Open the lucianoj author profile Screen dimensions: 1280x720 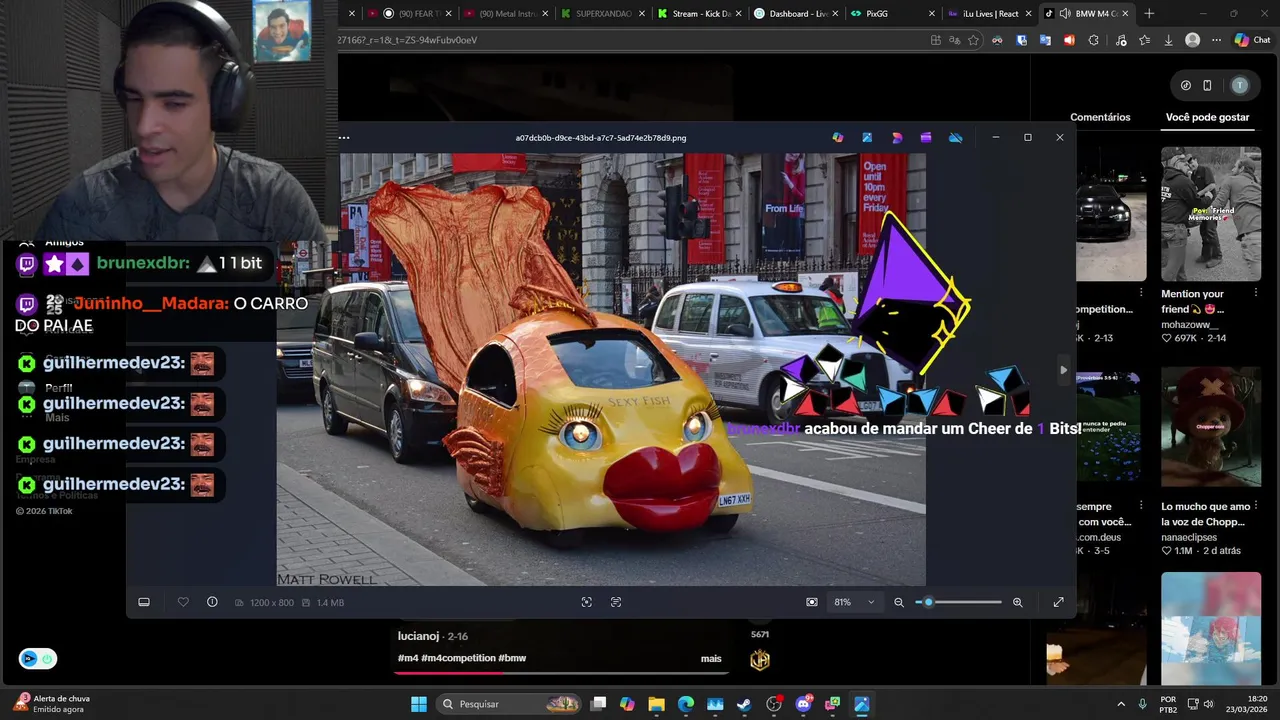point(418,636)
